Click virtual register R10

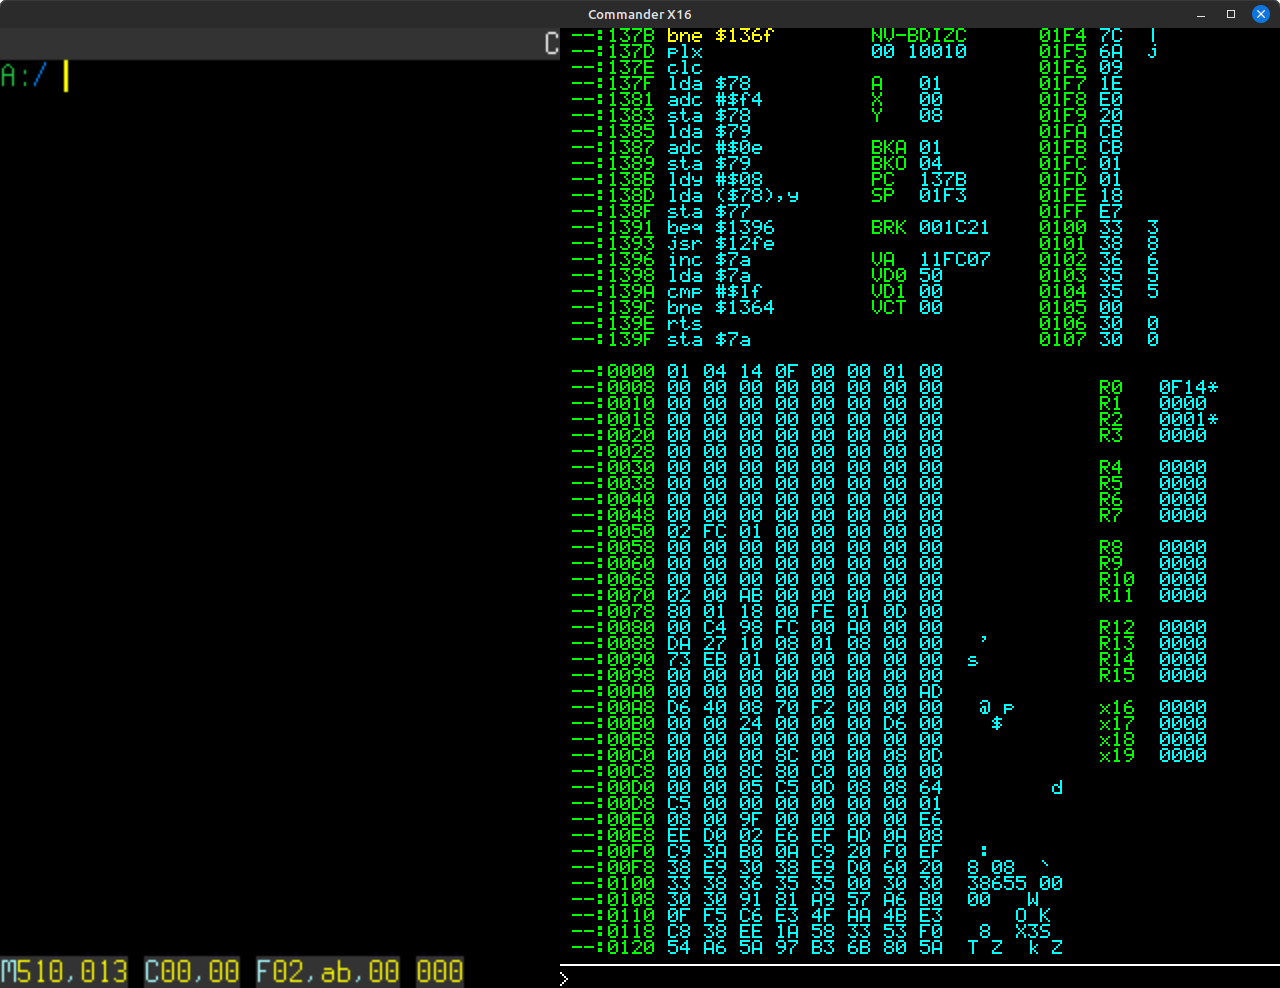tap(1153, 580)
